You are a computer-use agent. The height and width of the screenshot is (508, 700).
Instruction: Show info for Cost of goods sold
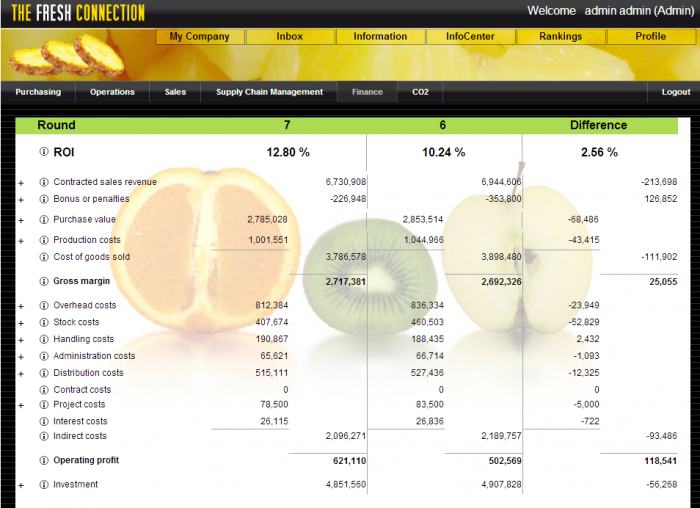pyautogui.click(x=44, y=257)
